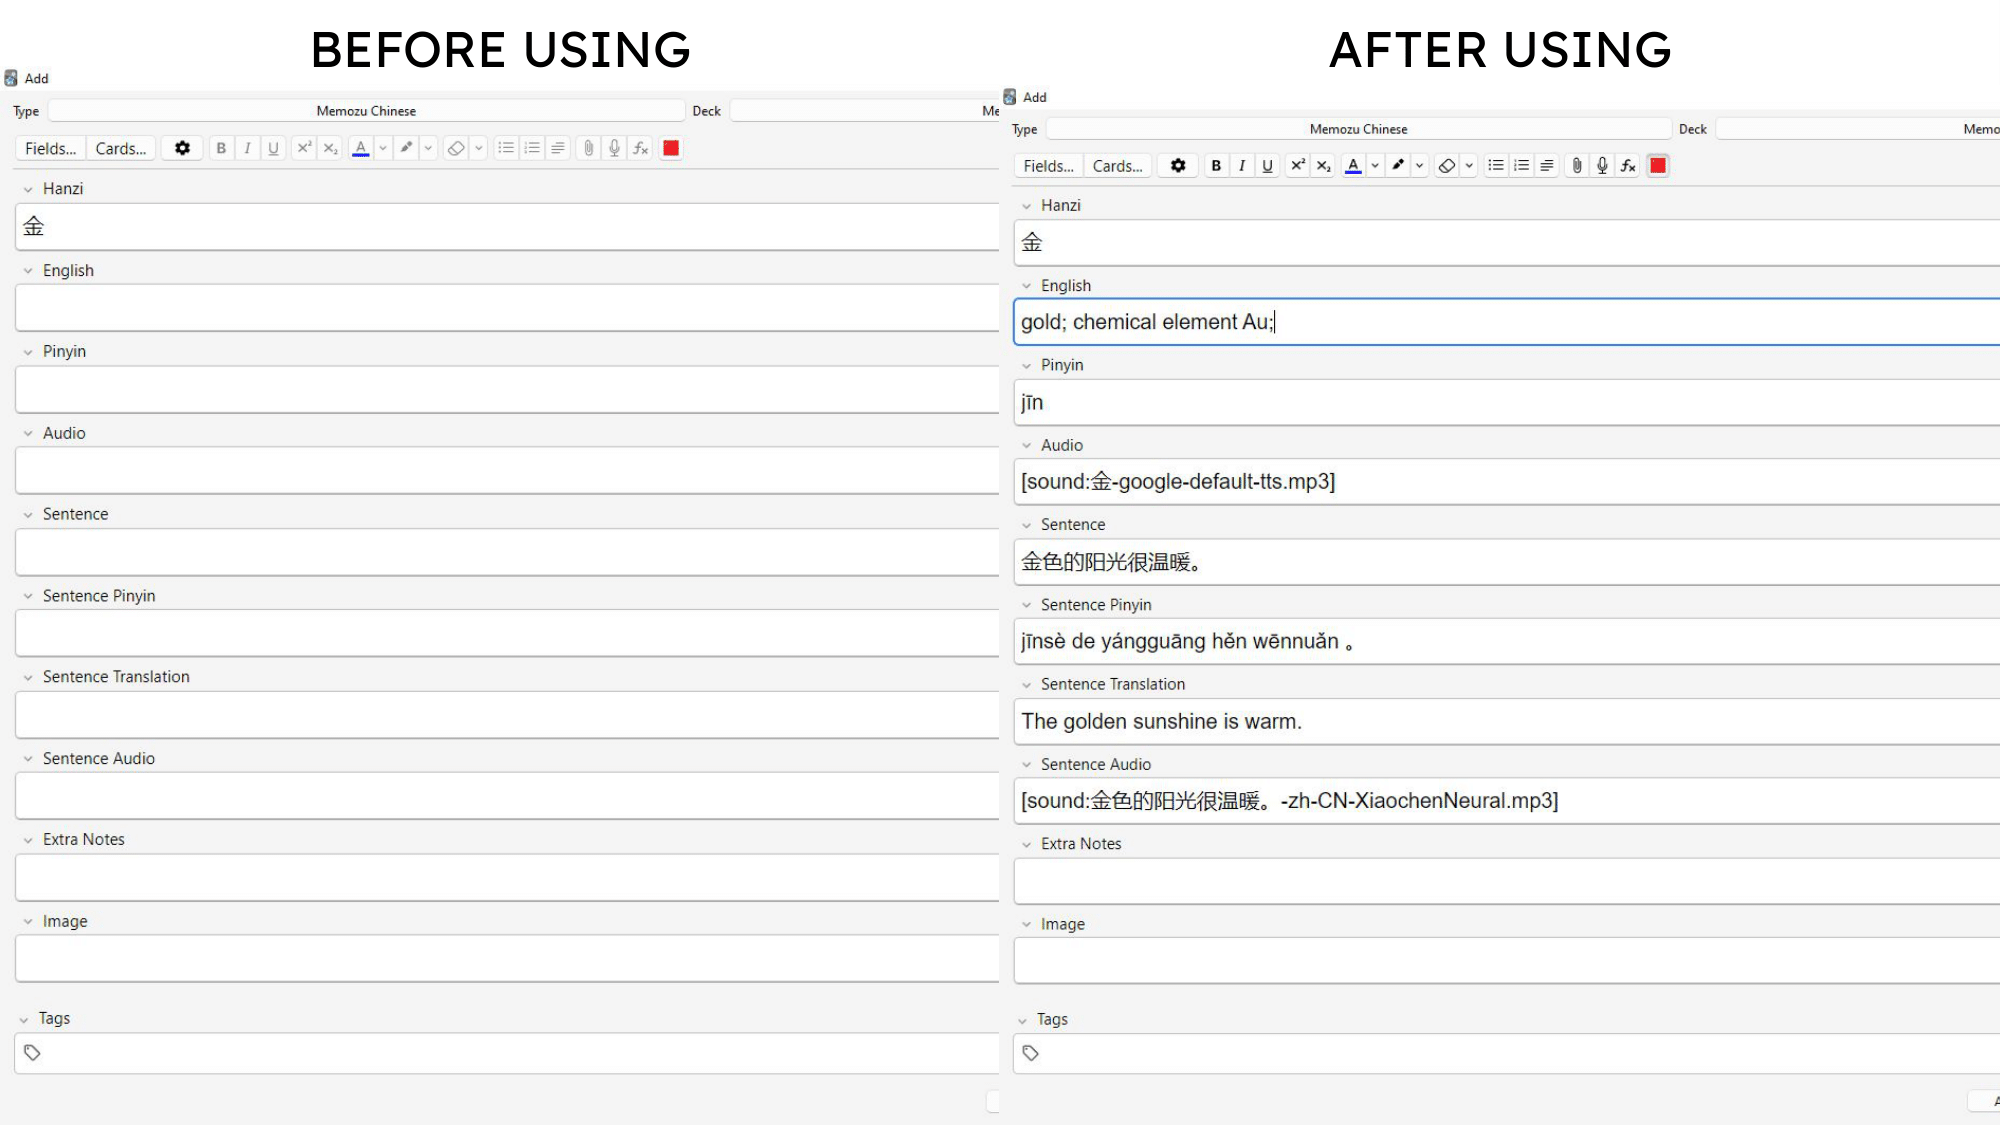
Task: Toggle italic formatting in the BEFORE USING toolbar
Action: click(x=247, y=148)
